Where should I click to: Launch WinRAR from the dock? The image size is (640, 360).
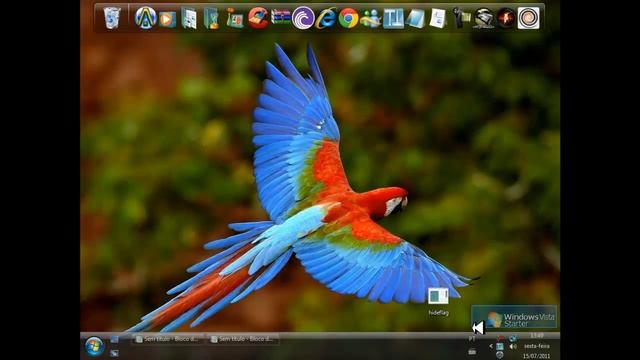point(281,17)
